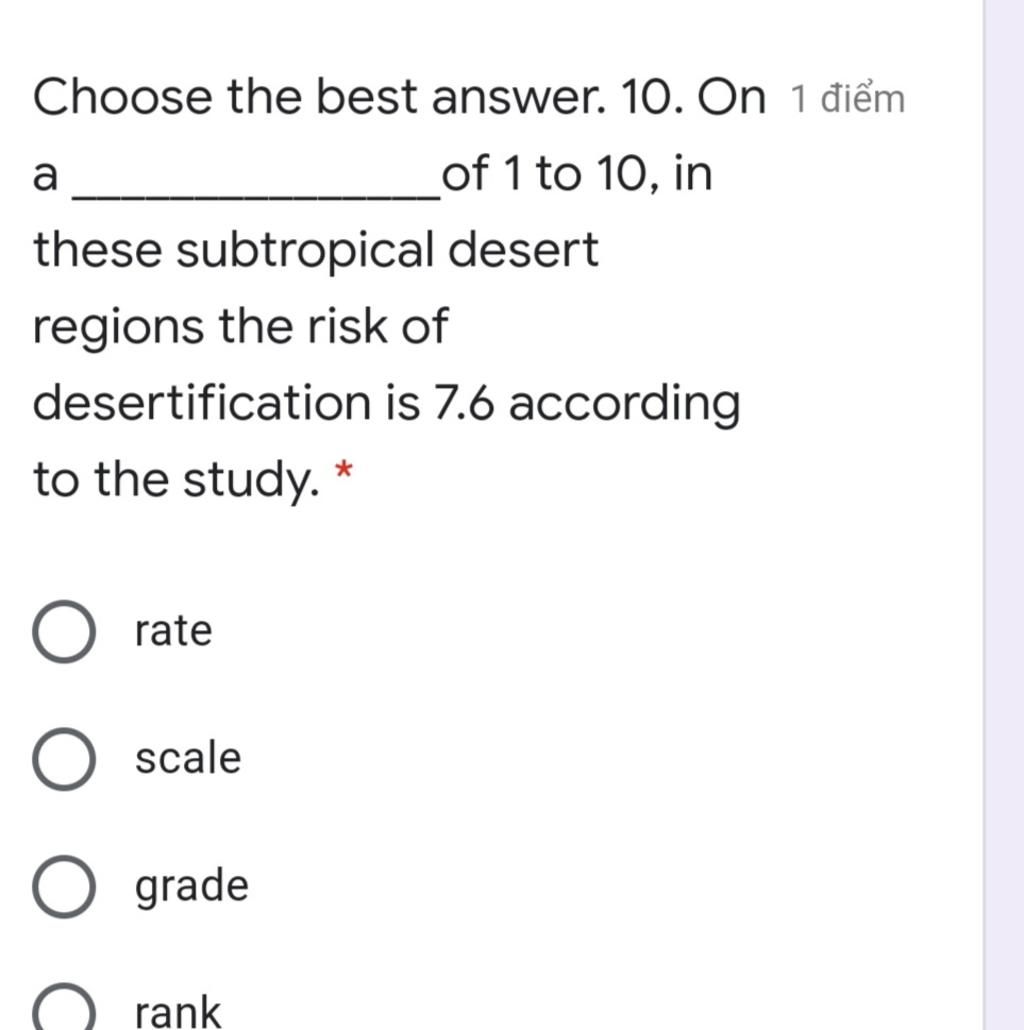Click the "these subtropical desert" text line
Screen dimensions: 1024x1030
[316, 250]
